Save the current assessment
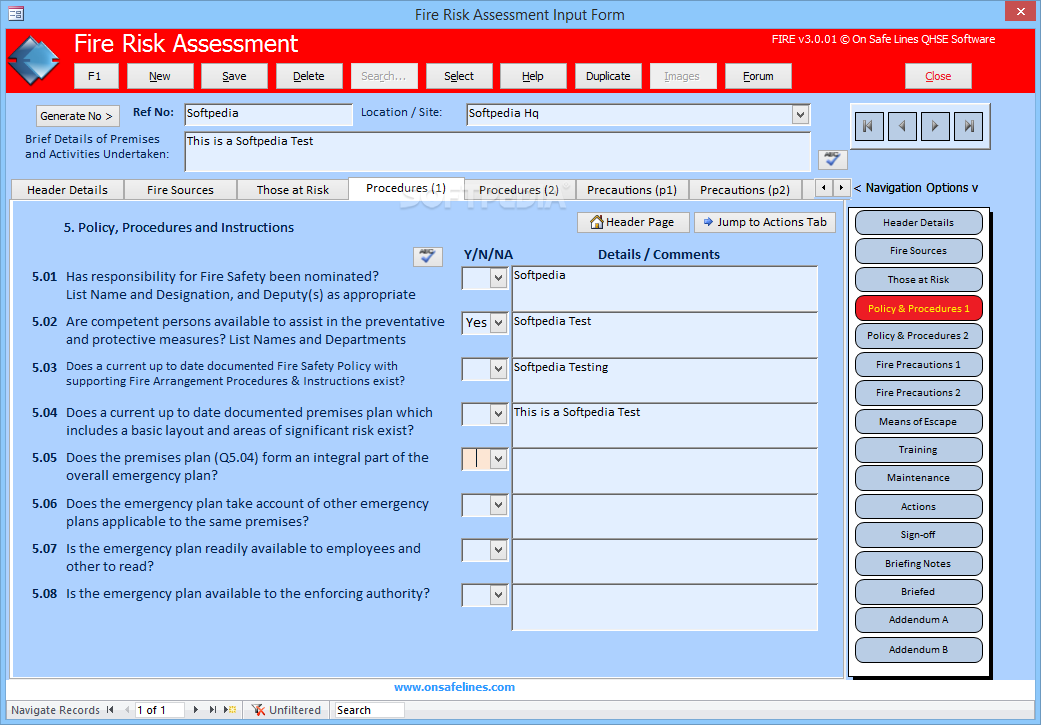Screen dimensions: 1041x725 click(234, 76)
